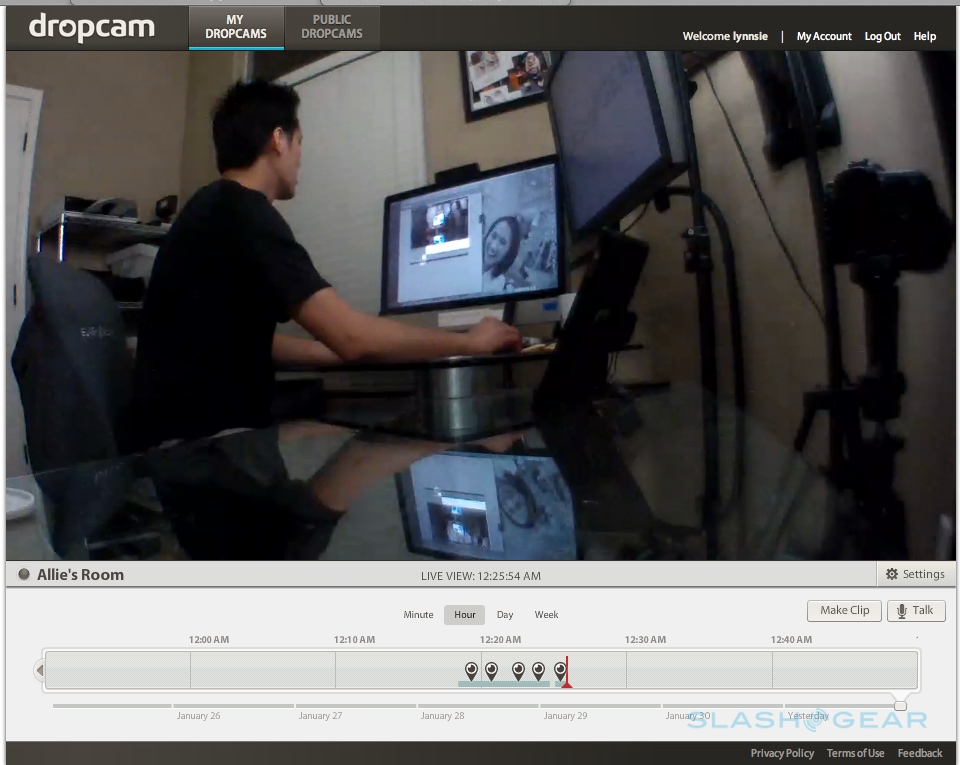
Task: Click the microphone Talk button
Action: point(915,610)
